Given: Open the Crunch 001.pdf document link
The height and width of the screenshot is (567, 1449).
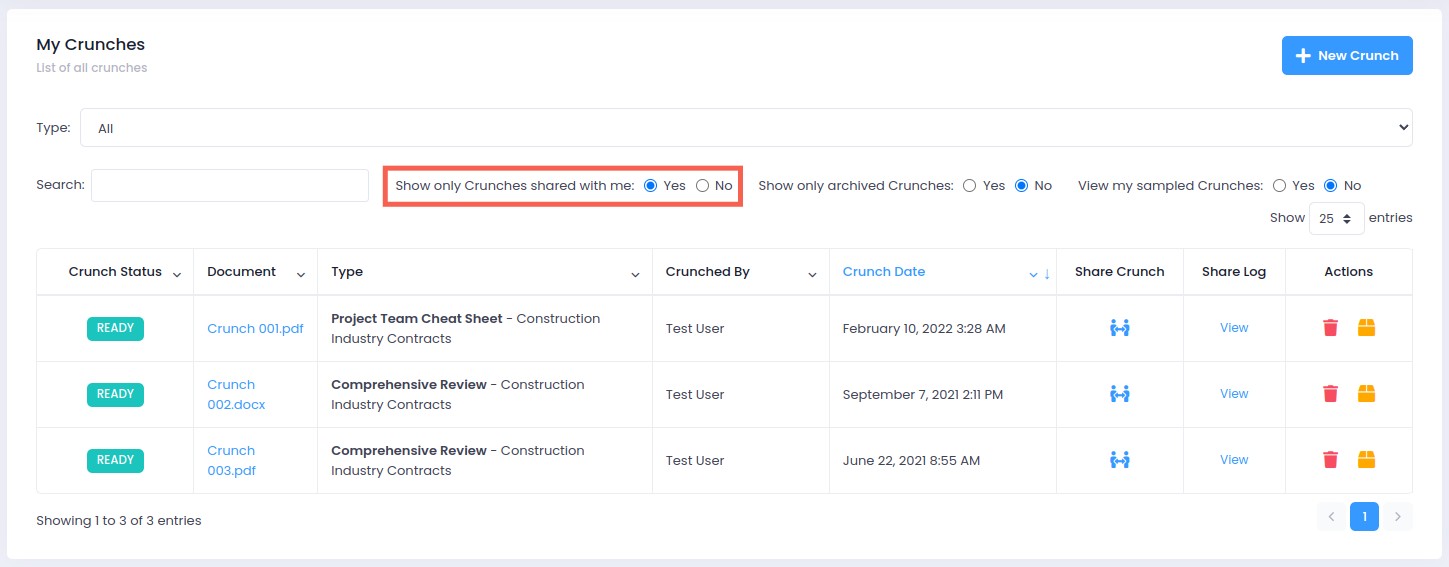Looking at the screenshot, I should tap(255, 328).
